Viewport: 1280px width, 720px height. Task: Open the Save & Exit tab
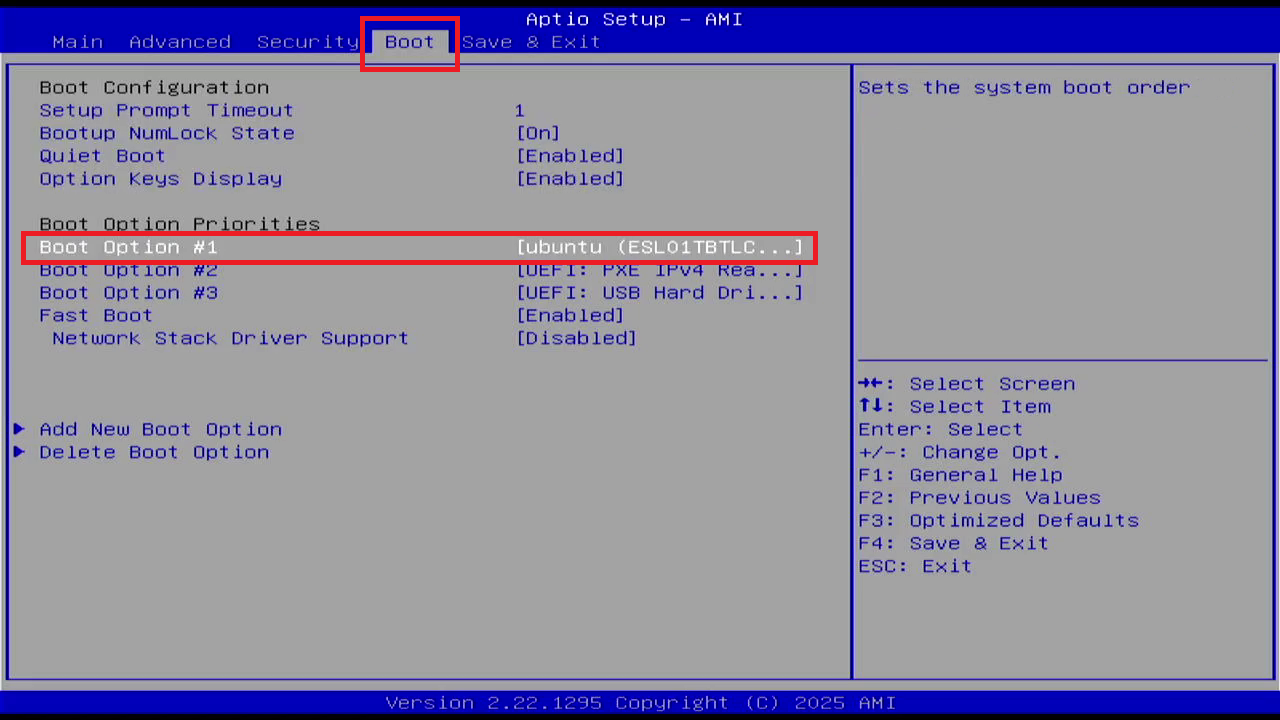[531, 42]
